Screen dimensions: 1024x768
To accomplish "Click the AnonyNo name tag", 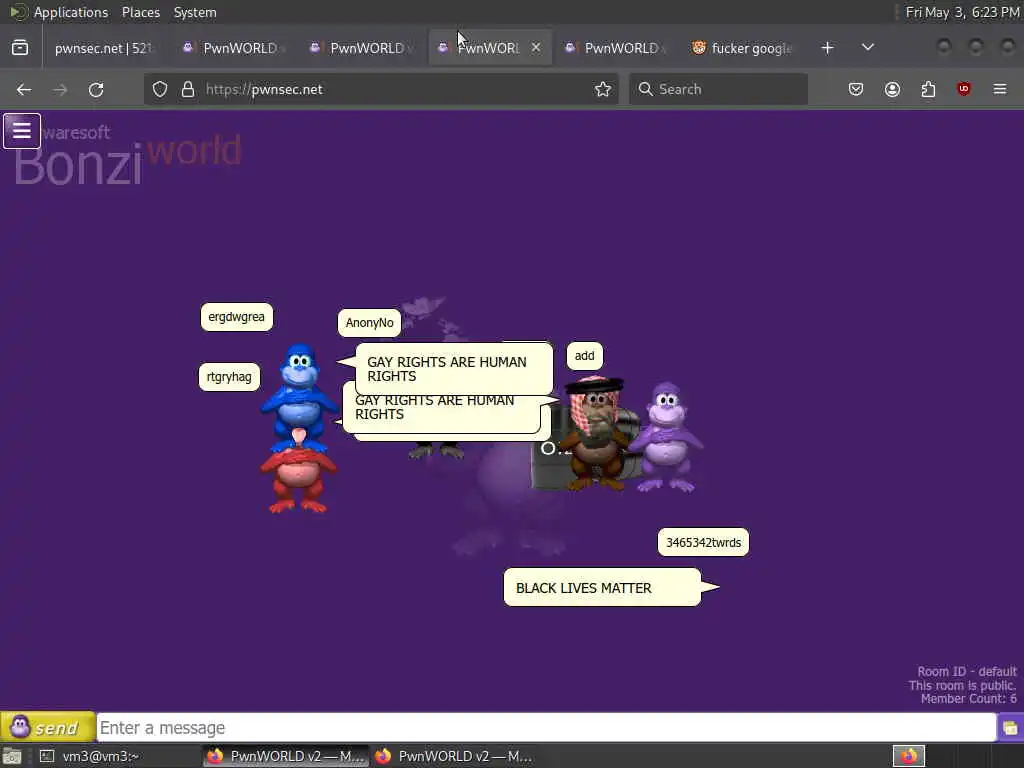I will [370, 323].
